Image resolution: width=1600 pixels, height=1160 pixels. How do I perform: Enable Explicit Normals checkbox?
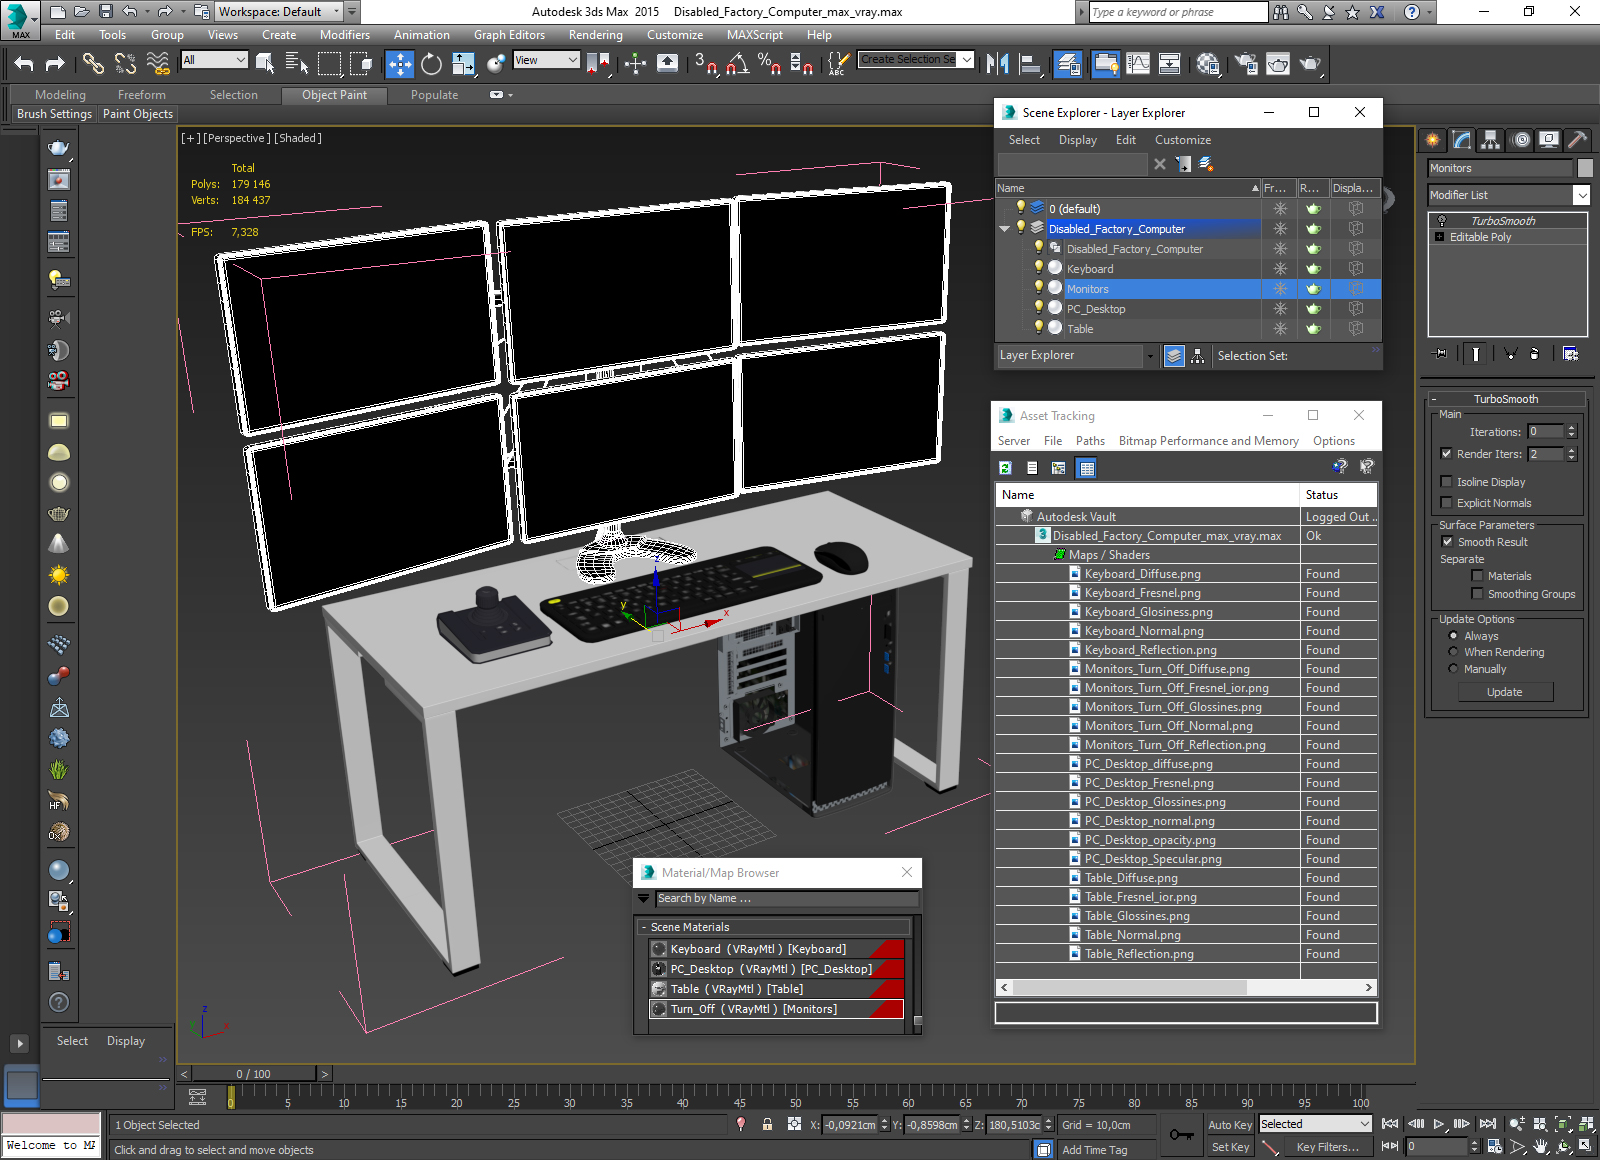(x=1446, y=503)
